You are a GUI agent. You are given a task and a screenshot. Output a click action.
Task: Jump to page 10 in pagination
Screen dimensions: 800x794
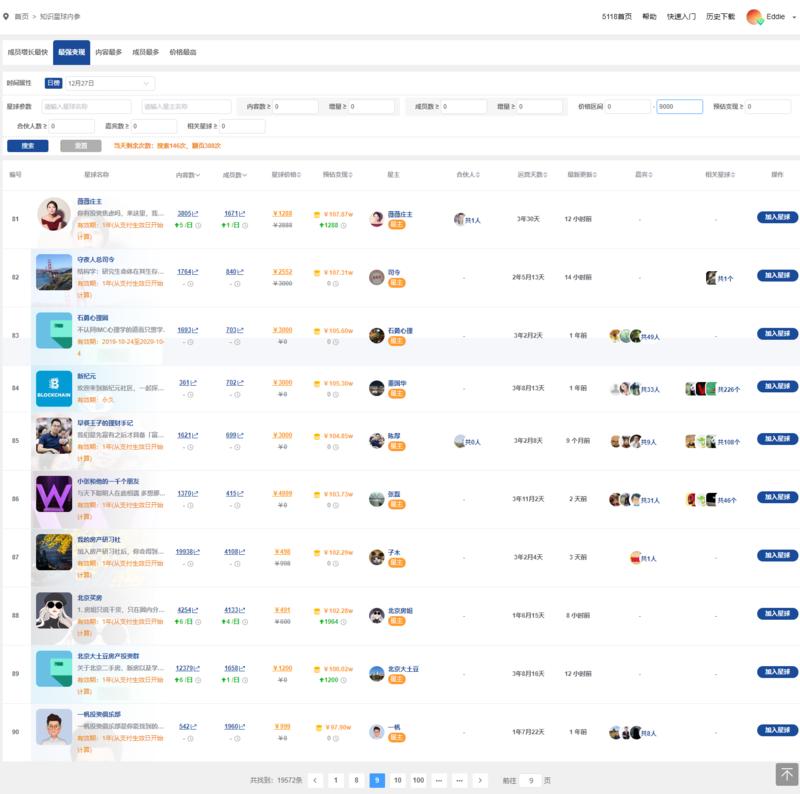[x=398, y=780]
